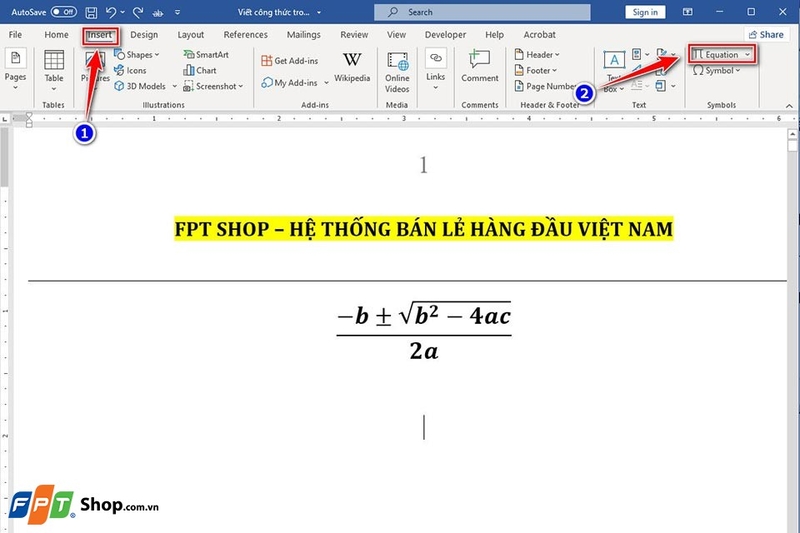The height and width of the screenshot is (533, 800).
Task: Open the Wikipedia add-in
Action: [x=352, y=67]
